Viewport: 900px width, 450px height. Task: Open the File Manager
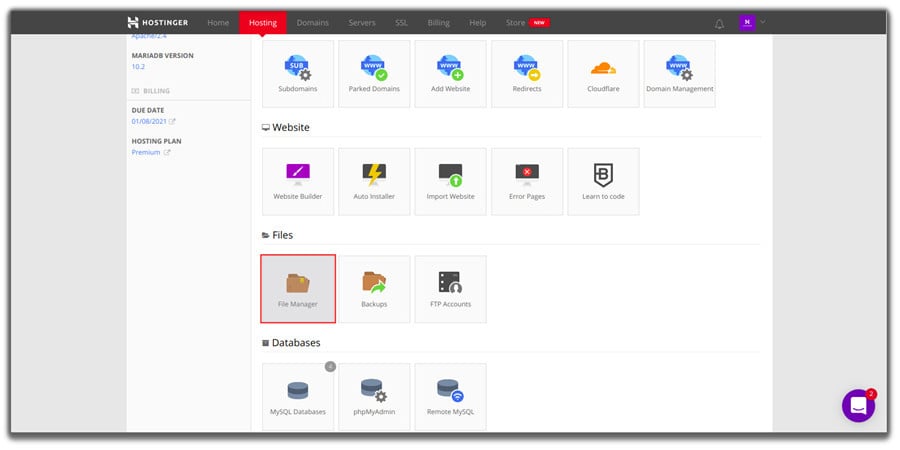click(x=297, y=289)
